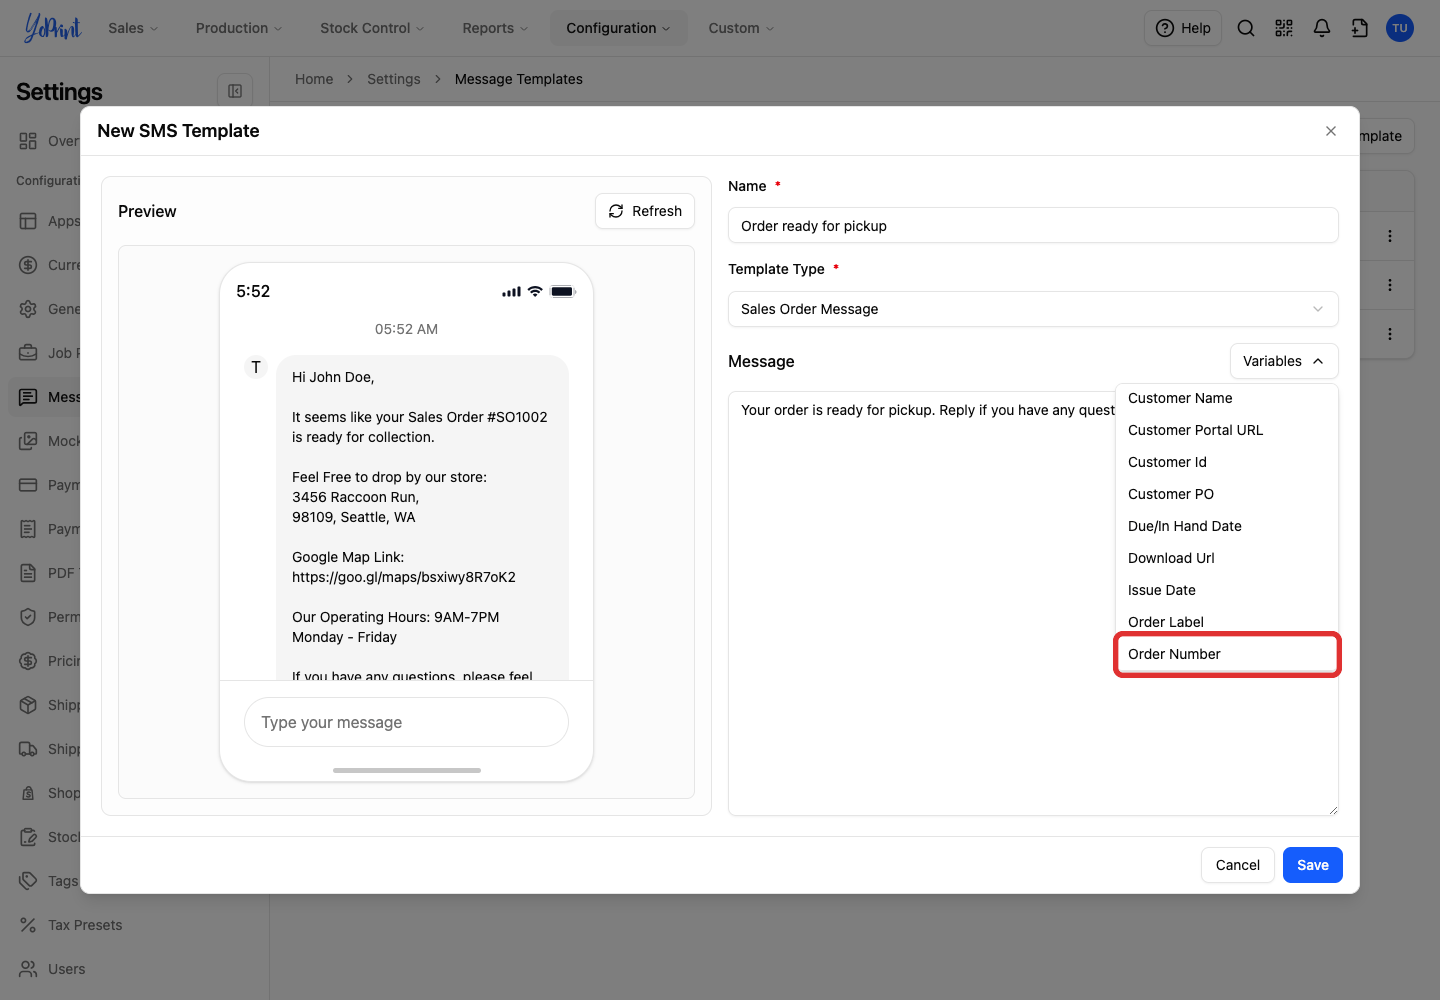Viewport: 1440px width, 1000px height.
Task: Insert the Customer Name variable
Action: coord(1227,398)
